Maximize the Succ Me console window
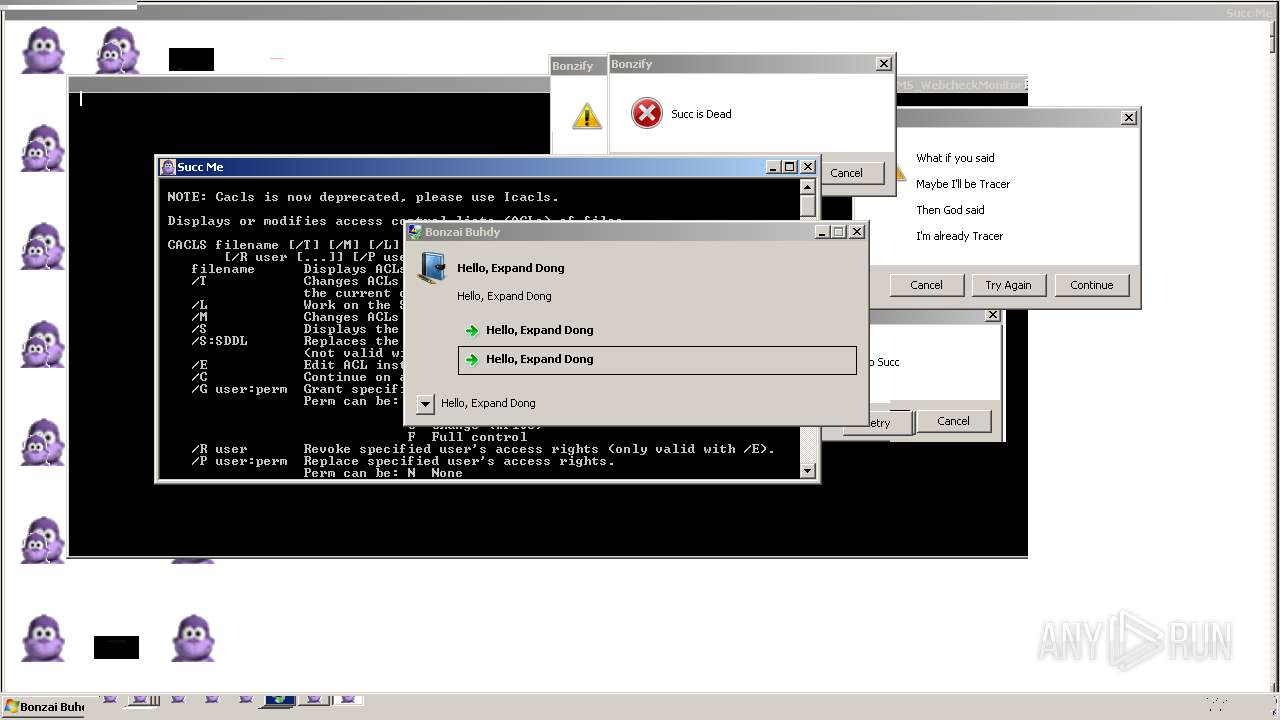Viewport: 1280px width, 720px height. (x=790, y=167)
